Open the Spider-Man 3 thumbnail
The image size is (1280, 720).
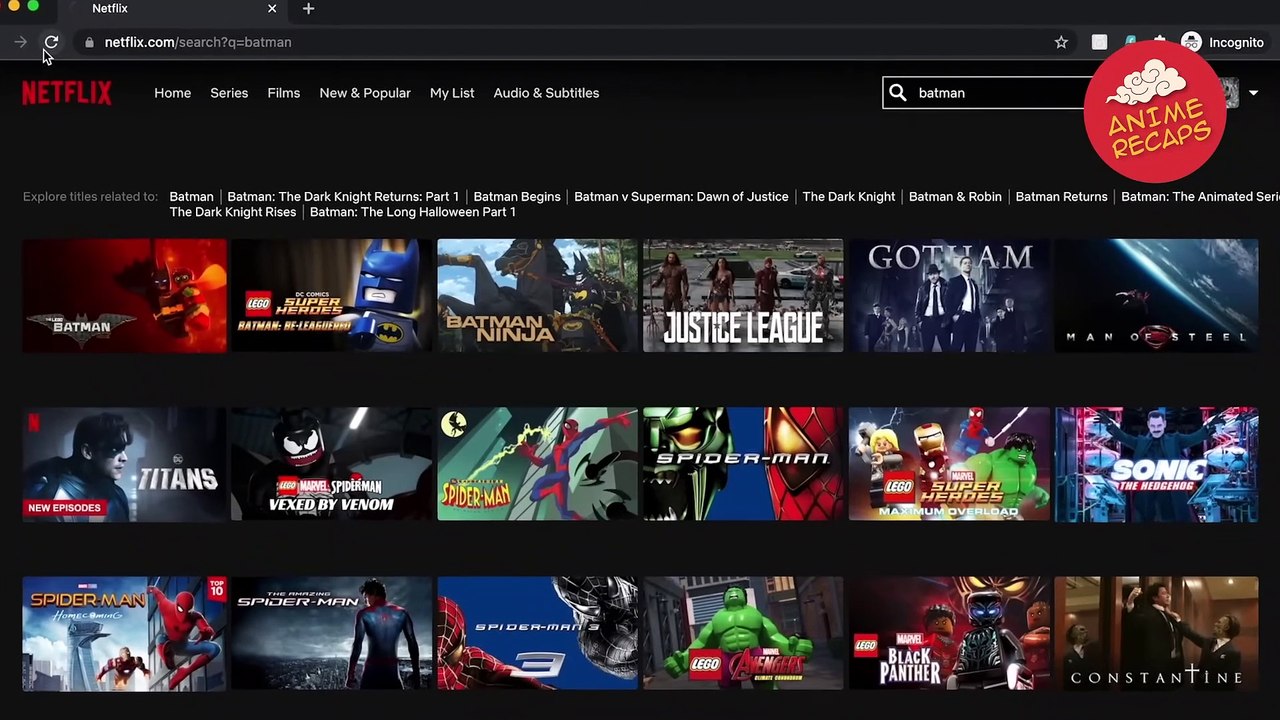coord(537,633)
